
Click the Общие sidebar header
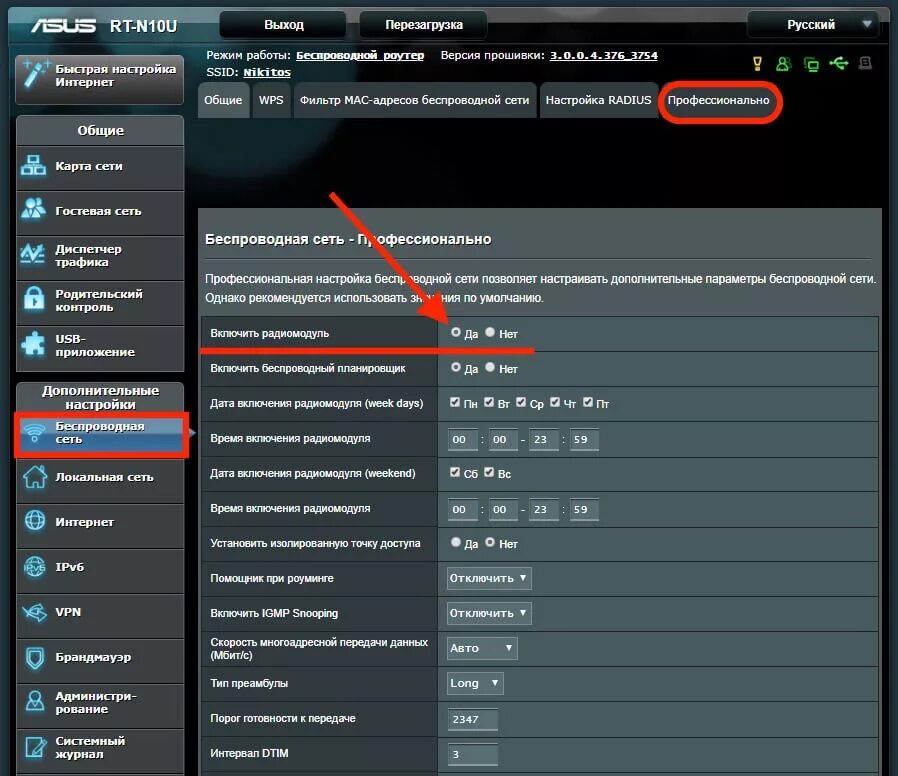pos(100,131)
